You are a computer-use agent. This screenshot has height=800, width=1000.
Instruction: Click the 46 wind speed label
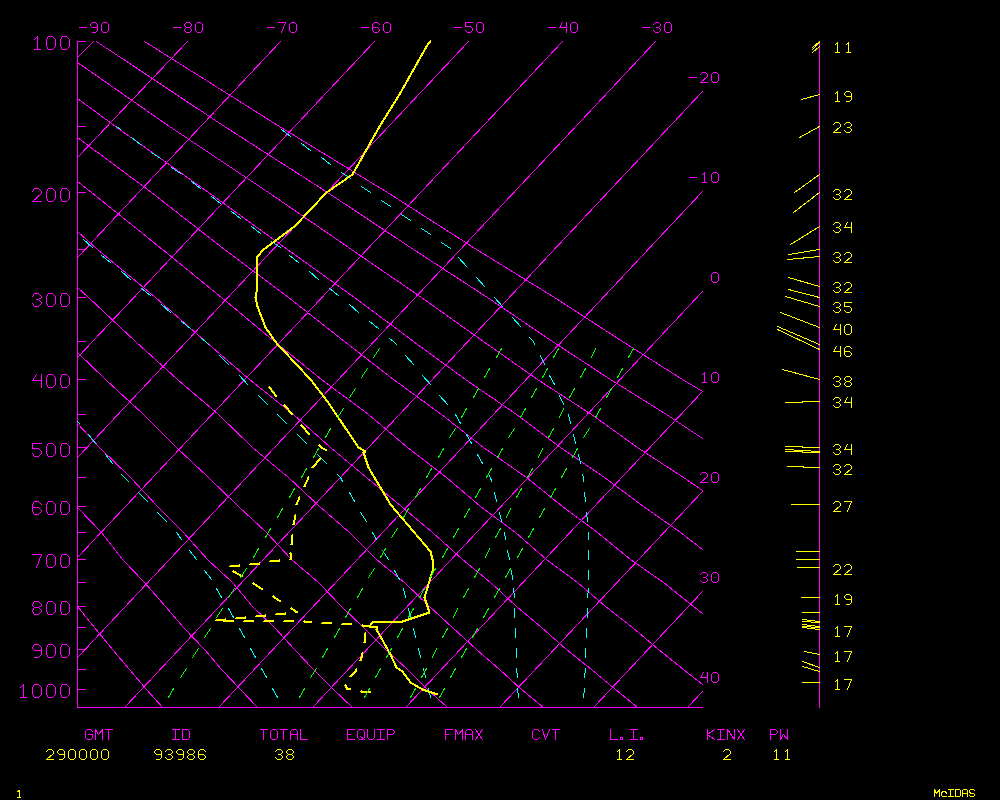coord(842,352)
